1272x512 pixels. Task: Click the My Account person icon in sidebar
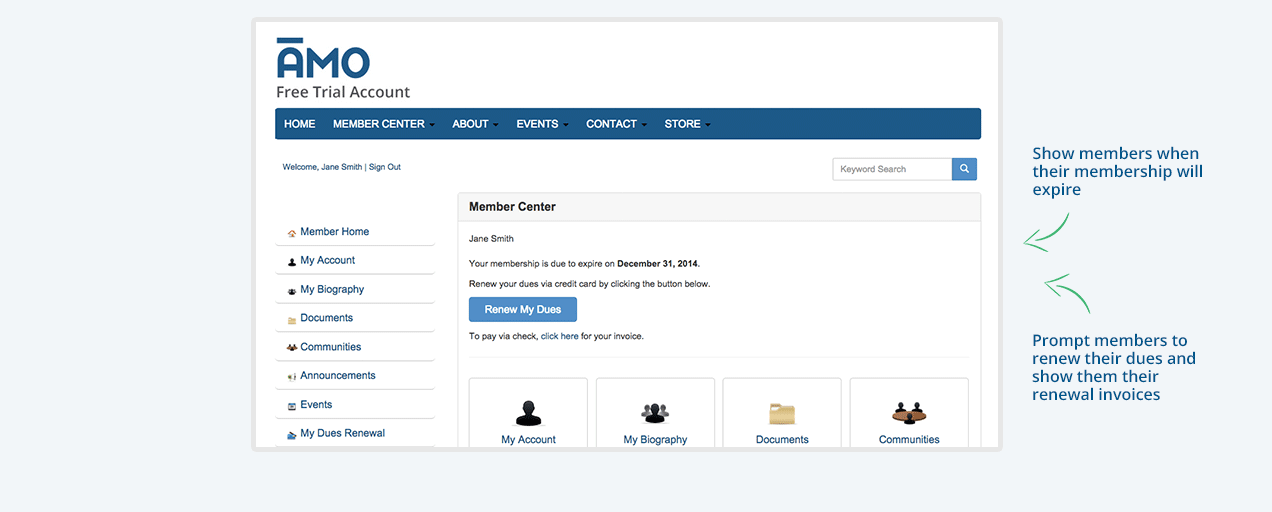click(x=292, y=262)
